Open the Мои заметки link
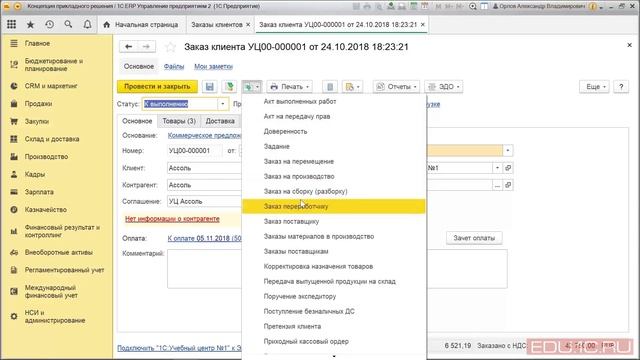This screenshot has height=360, width=640. click(x=213, y=67)
